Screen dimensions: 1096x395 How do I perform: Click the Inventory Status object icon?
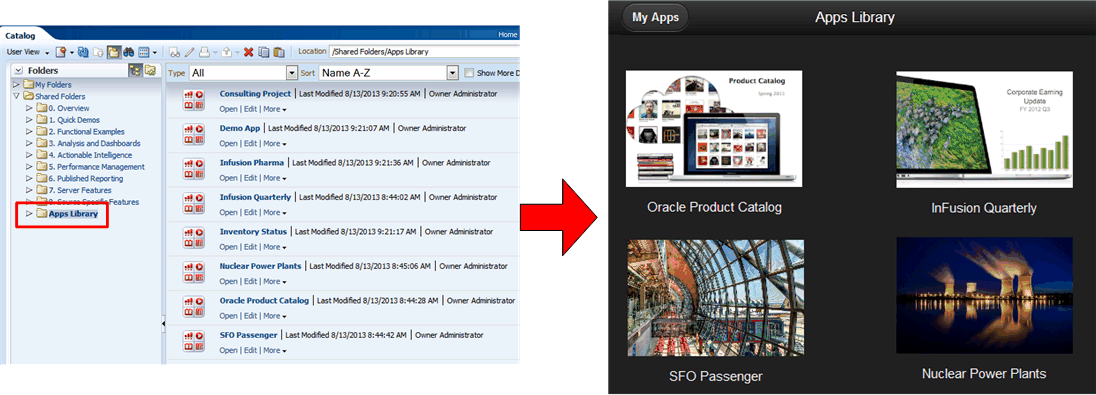194,237
